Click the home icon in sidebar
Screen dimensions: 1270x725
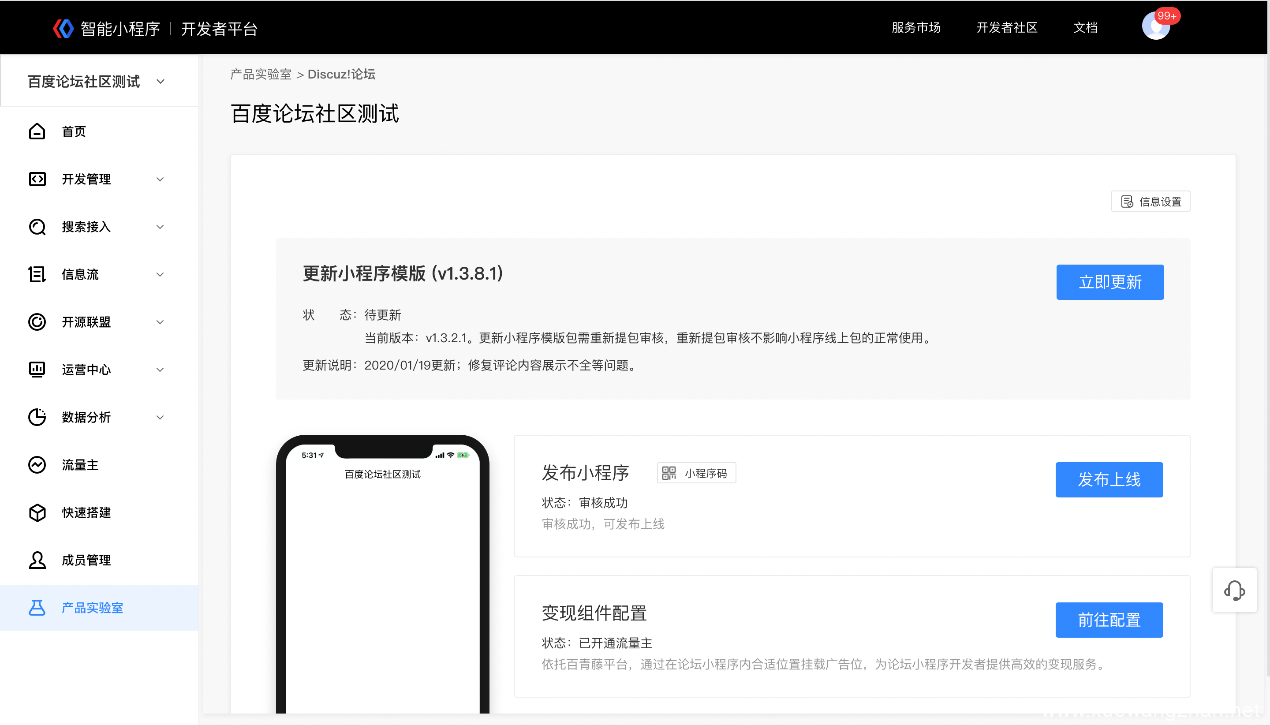click(x=37, y=132)
